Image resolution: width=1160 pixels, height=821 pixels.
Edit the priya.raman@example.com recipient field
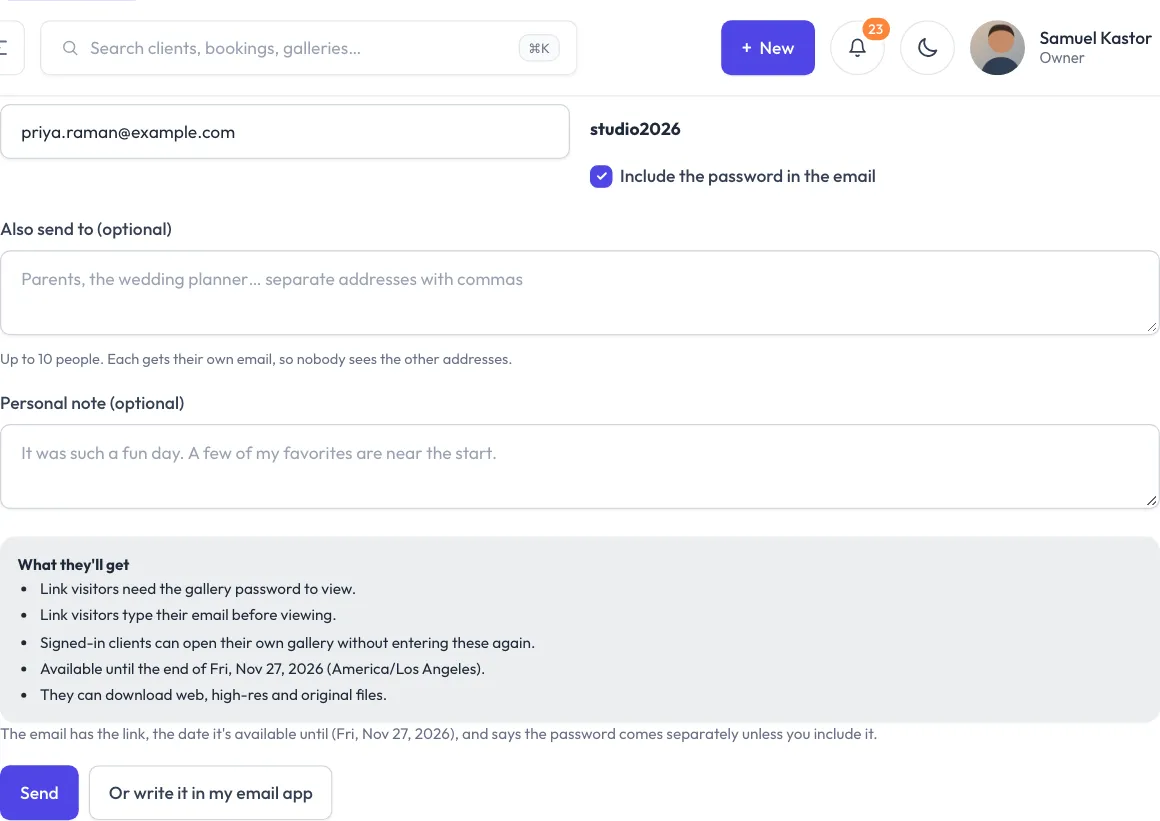pyautogui.click(x=285, y=132)
